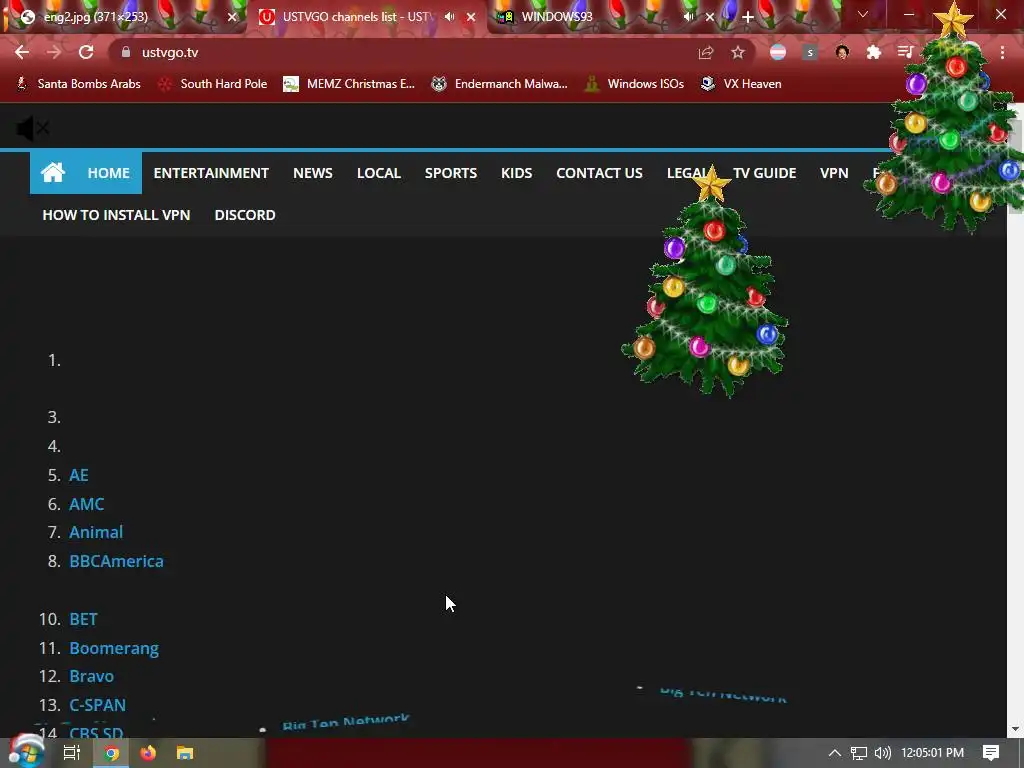View site info via padlock icon
Image resolution: width=1024 pixels, height=768 pixels.
tap(126, 52)
